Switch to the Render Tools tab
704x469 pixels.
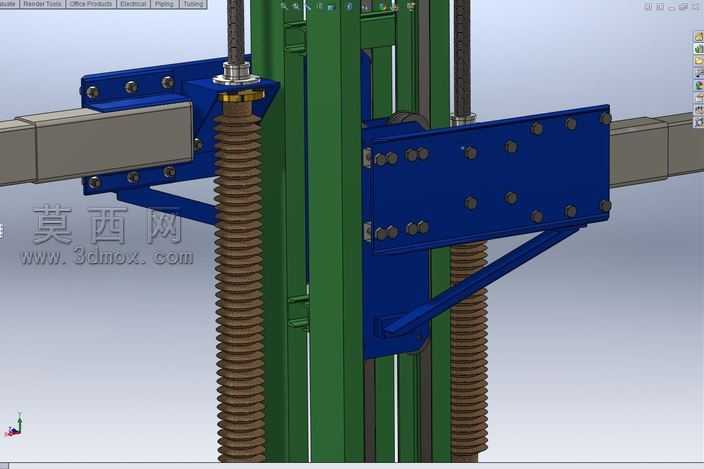point(43,4)
